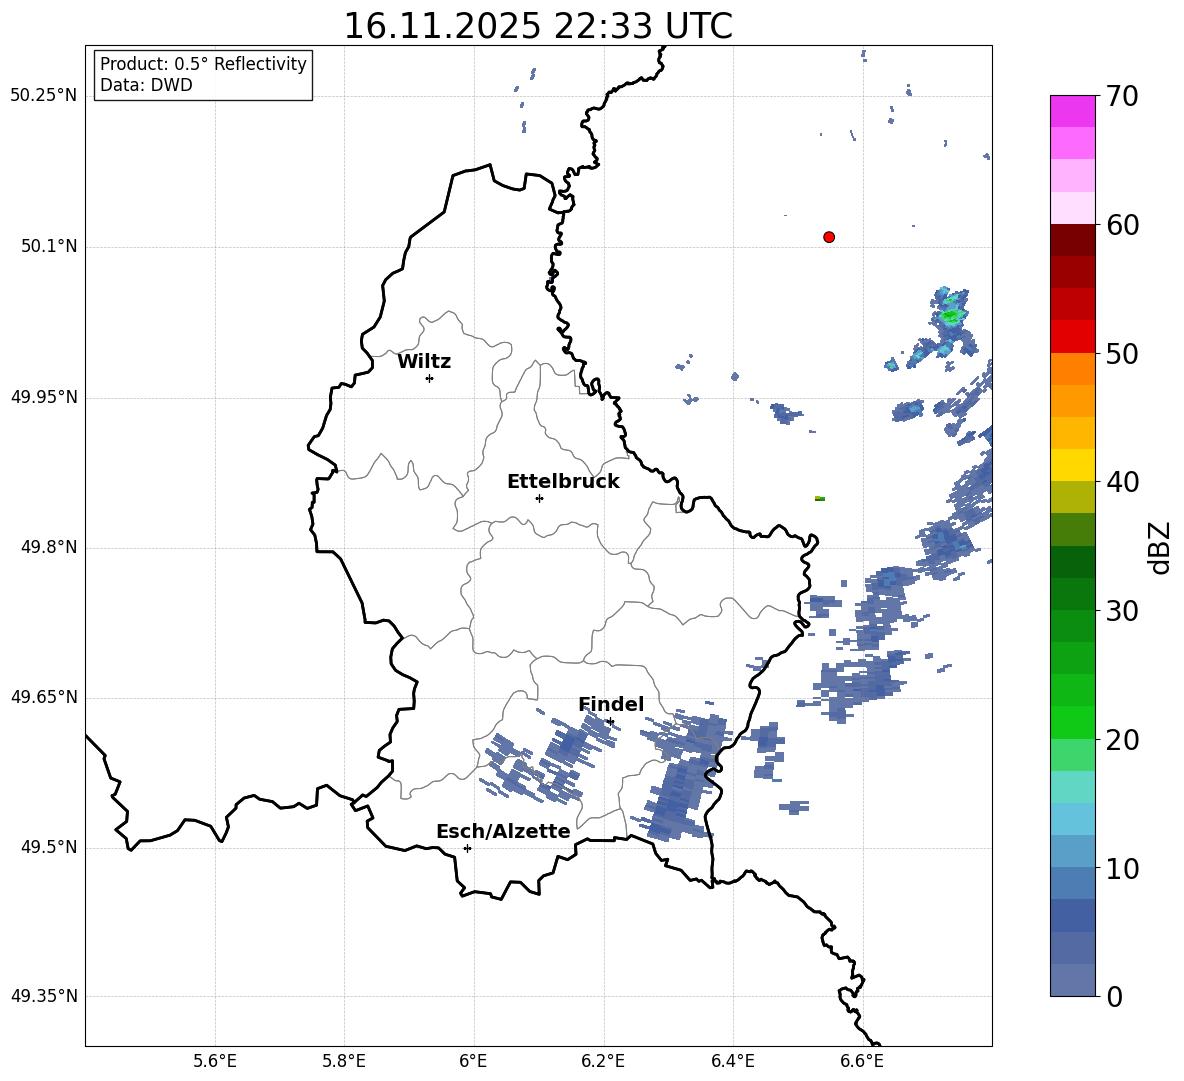Click the colorbar tick value 10
The height and width of the screenshot is (1081, 1184).
(1122, 869)
